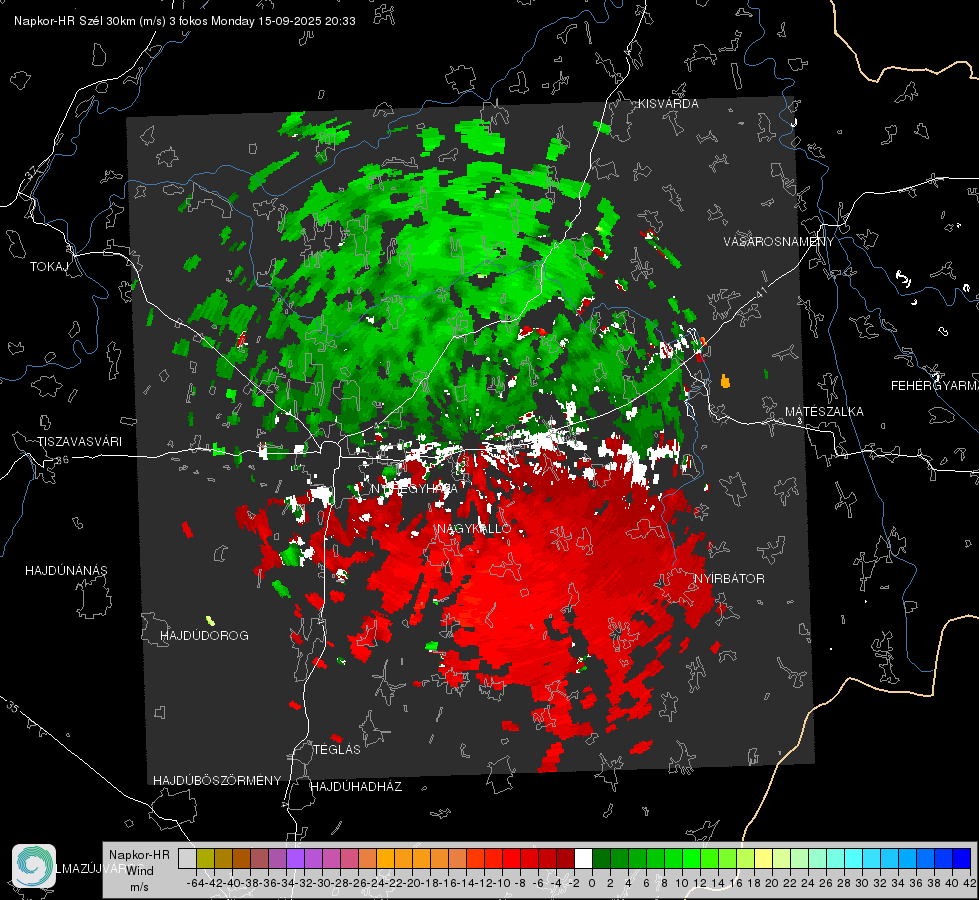Image resolution: width=979 pixels, height=900 pixels.
Task: Click the Napkor-HR legend title
Action: pos(139,855)
